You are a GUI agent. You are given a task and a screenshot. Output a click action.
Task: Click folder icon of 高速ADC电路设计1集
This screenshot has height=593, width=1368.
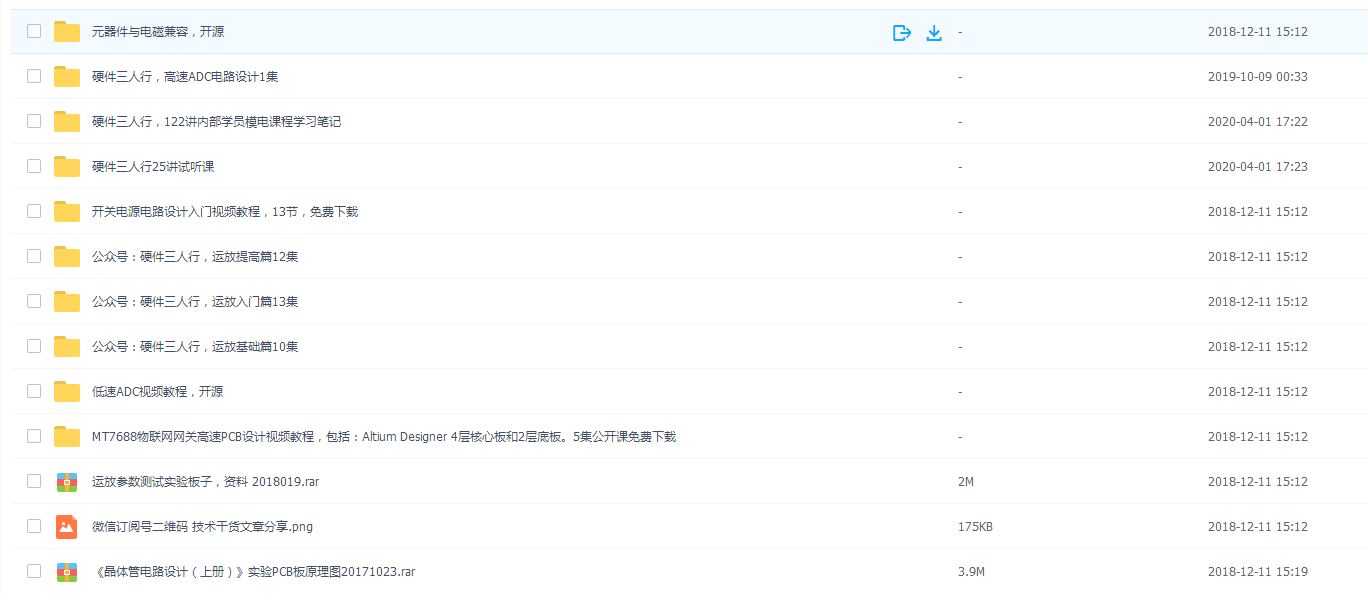tap(67, 76)
